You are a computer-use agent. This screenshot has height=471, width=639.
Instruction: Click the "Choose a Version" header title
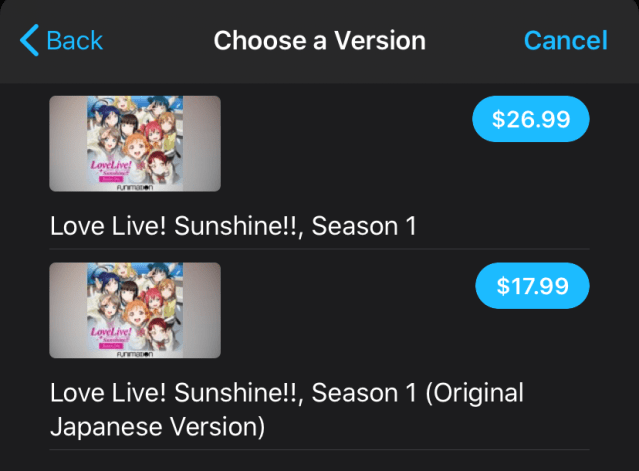pyautogui.click(x=319, y=41)
